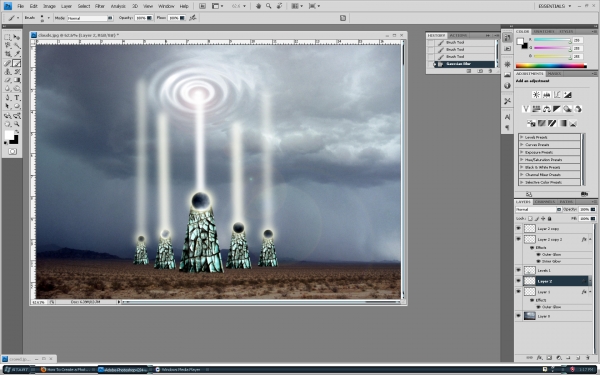Select the Path Selection tool
600x375 pixels.
tap(7, 106)
